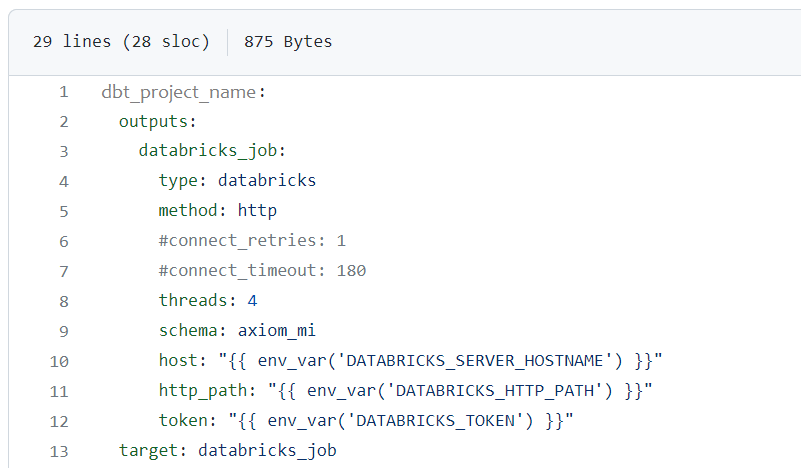Click line number 9 beside schema
The width and height of the screenshot is (801, 468).
click(x=63, y=331)
